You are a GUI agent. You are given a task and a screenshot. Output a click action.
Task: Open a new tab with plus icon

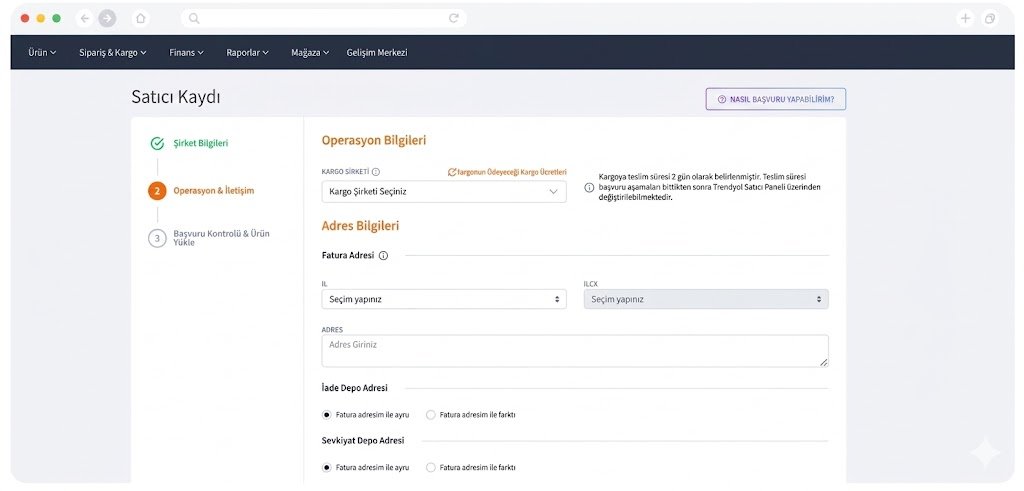965,18
